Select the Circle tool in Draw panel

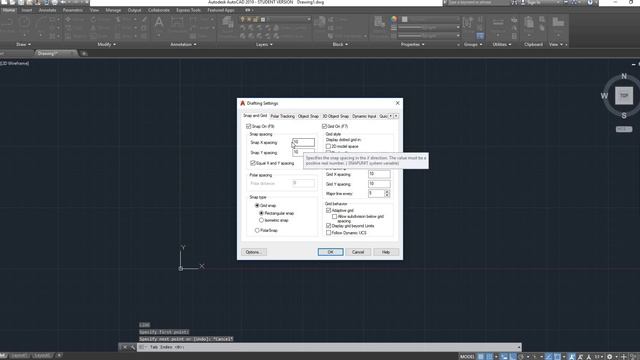pos(24,22)
